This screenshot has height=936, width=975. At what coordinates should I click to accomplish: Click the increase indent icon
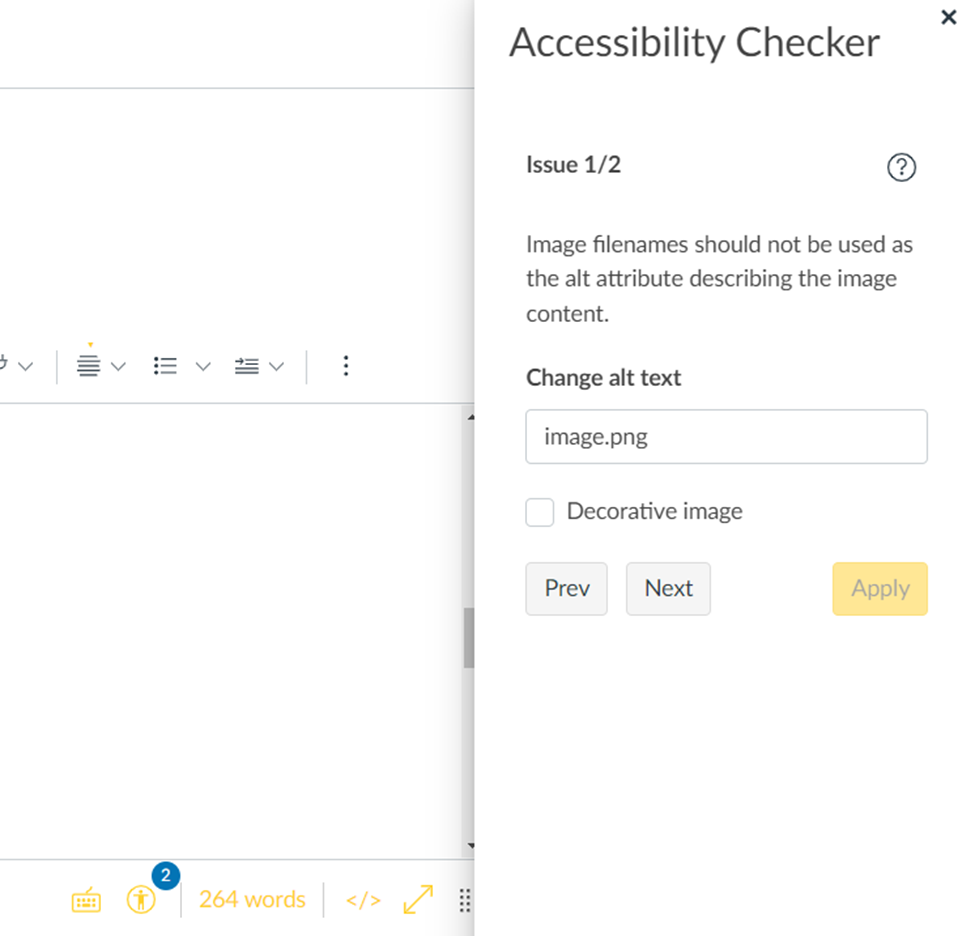[x=246, y=366]
